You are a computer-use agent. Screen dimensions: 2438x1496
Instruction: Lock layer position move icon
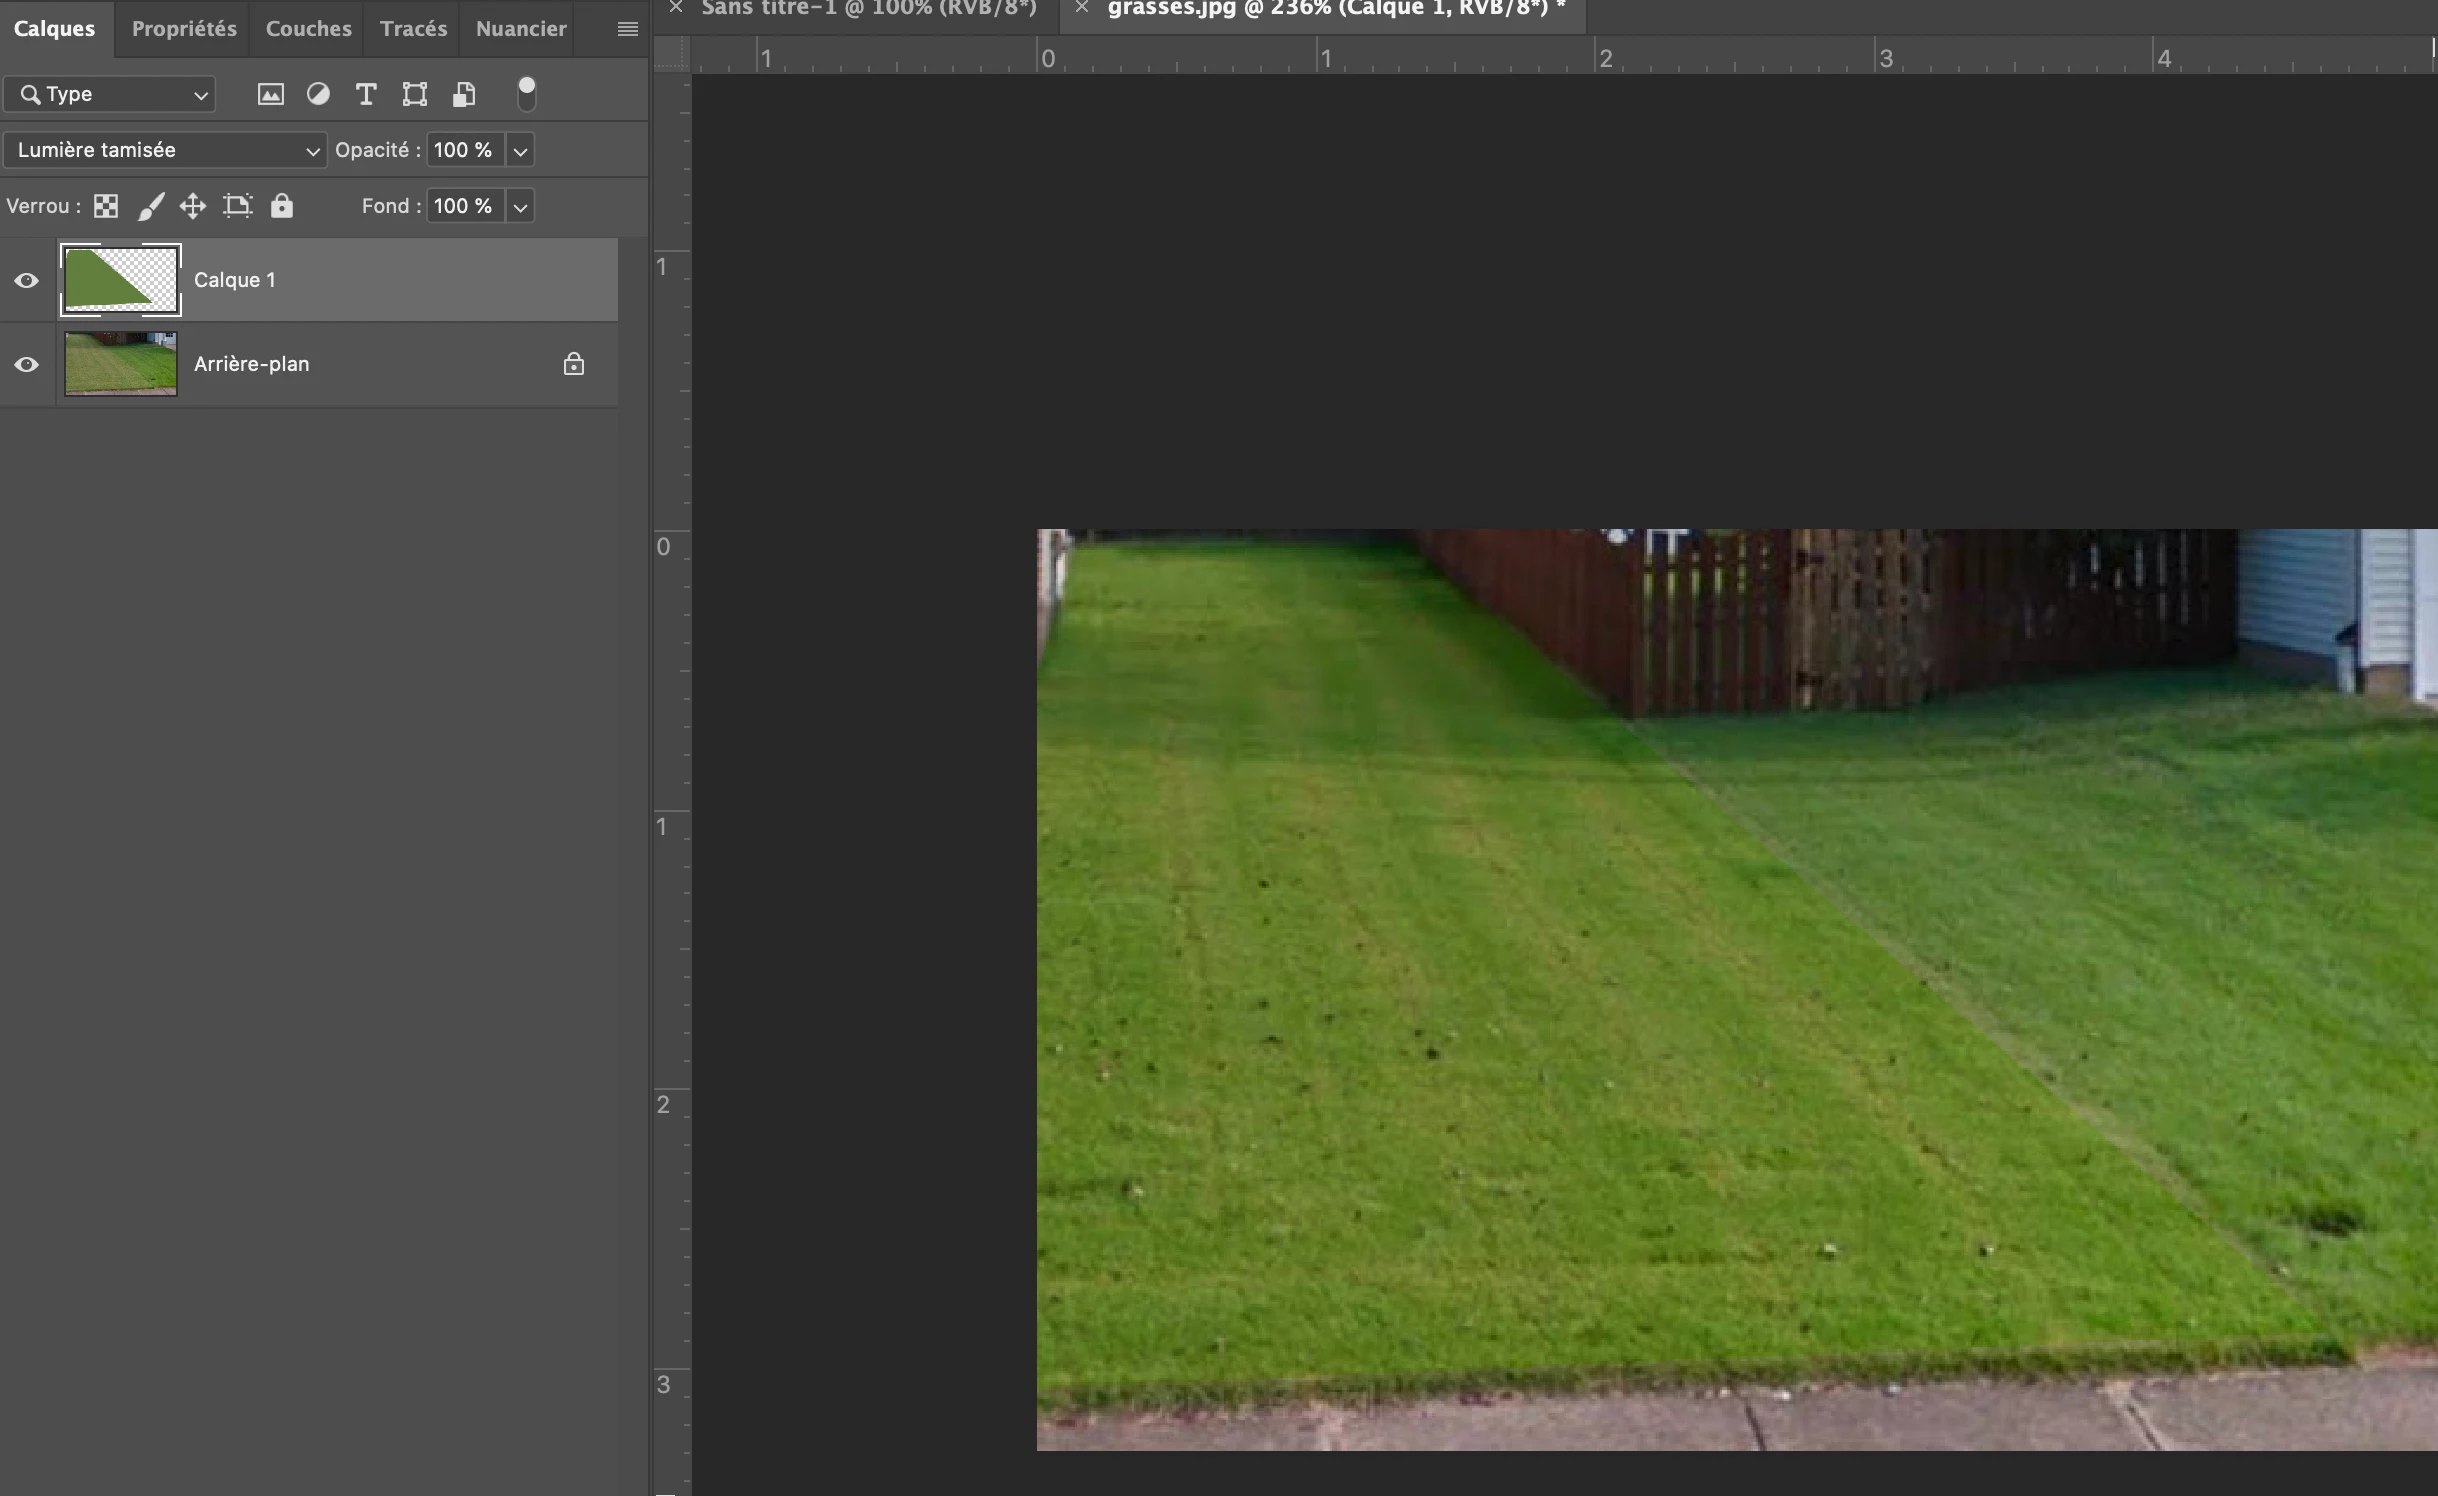click(x=193, y=206)
